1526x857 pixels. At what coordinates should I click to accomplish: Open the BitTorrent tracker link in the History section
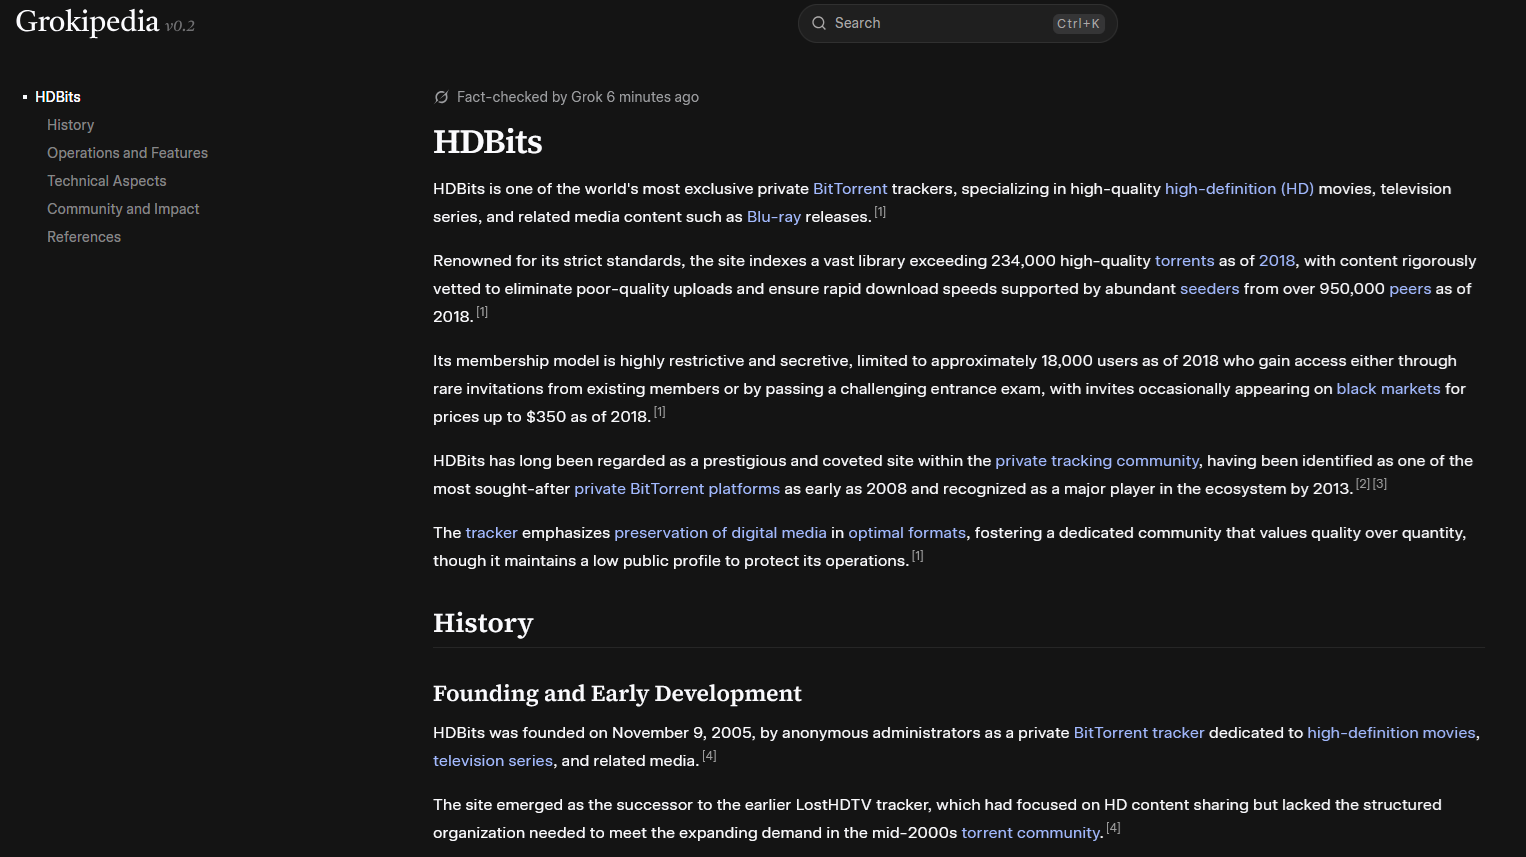[x=1139, y=733]
